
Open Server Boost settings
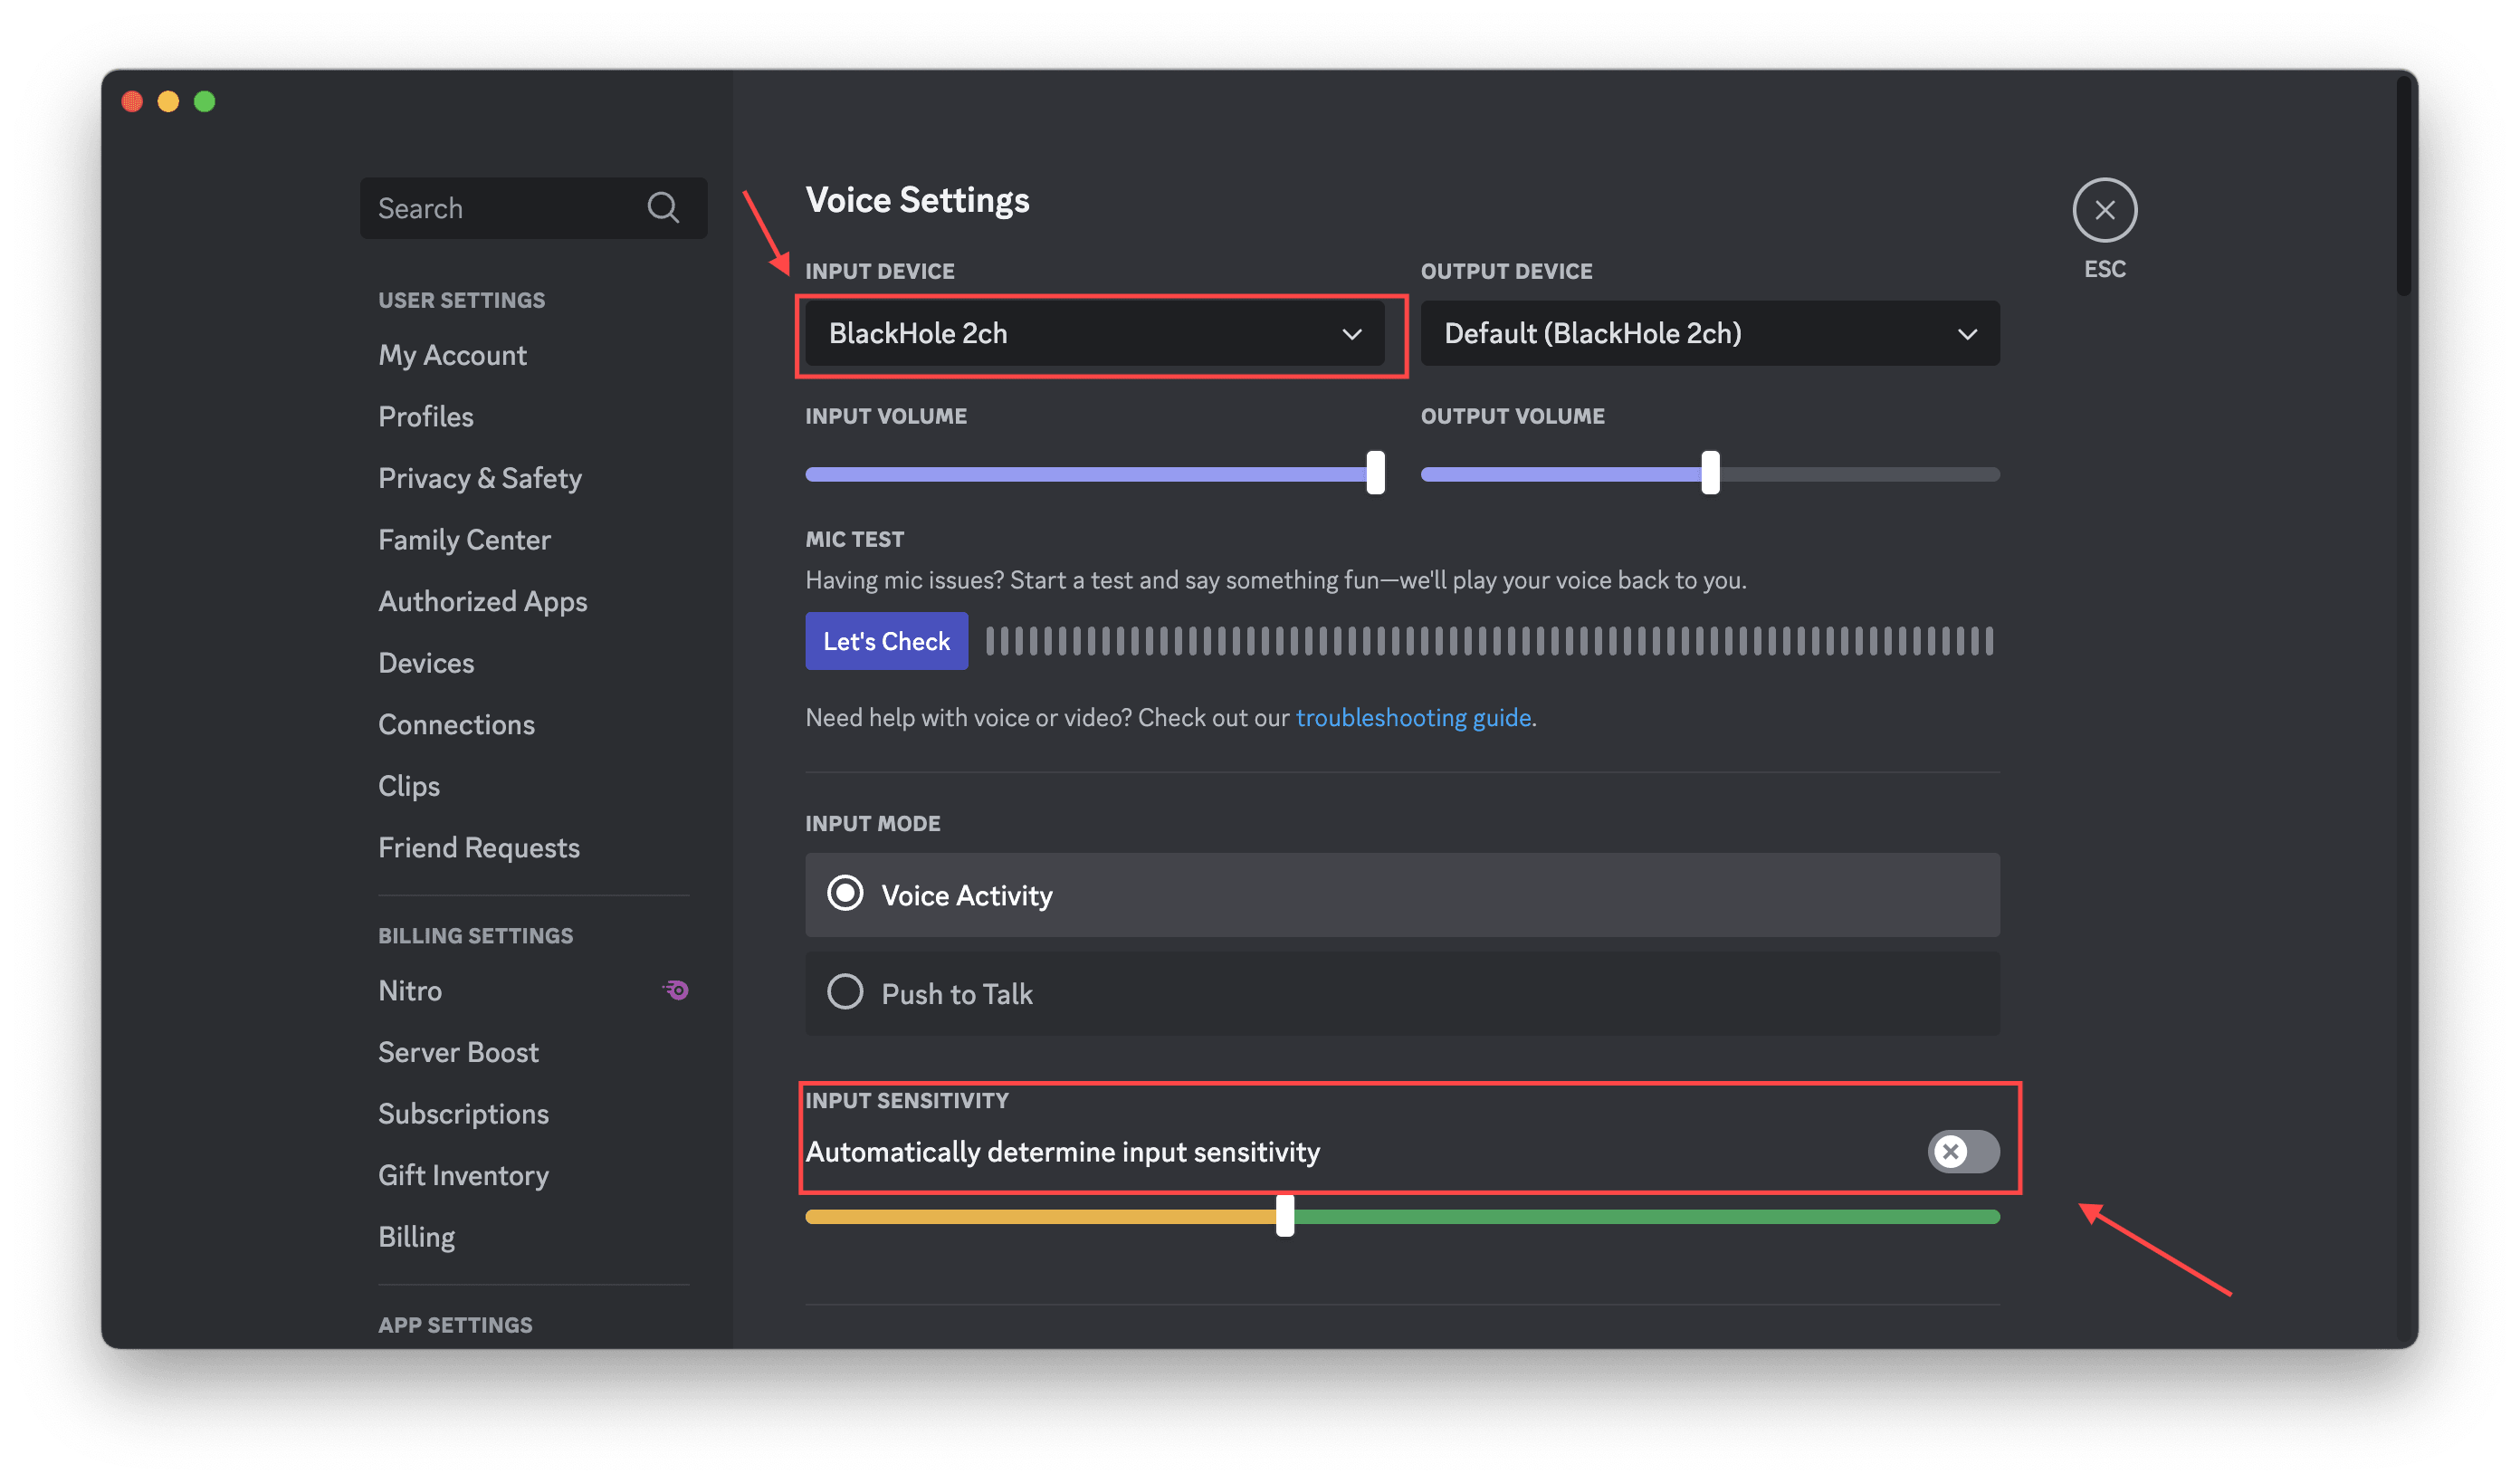[458, 1051]
